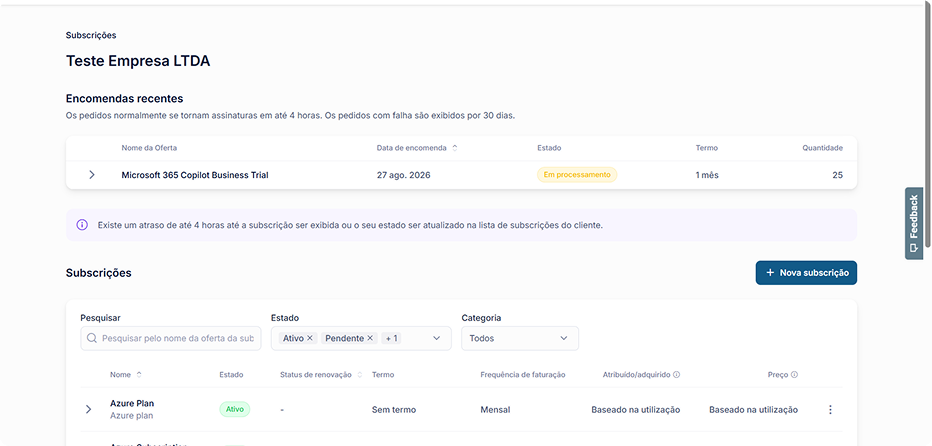
Task: Click the Subscrições breadcrumb at the top
Action: pos(91,35)
